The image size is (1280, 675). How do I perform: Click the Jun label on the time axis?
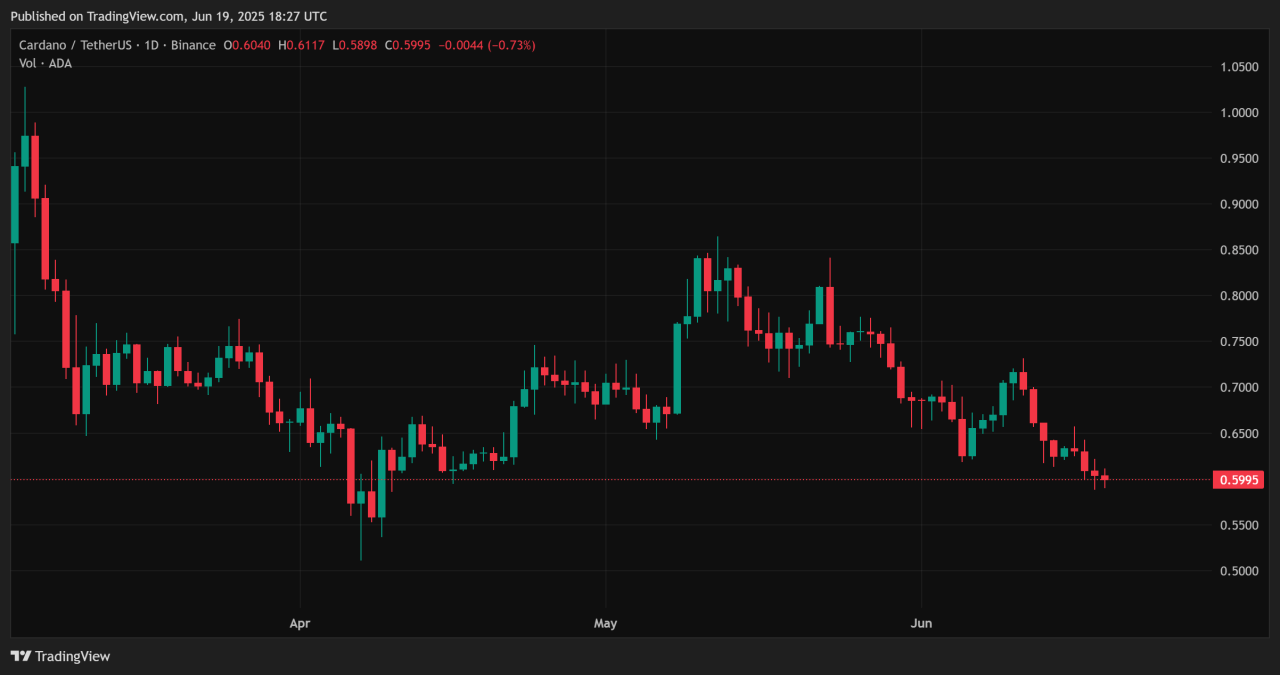point(921,624)
